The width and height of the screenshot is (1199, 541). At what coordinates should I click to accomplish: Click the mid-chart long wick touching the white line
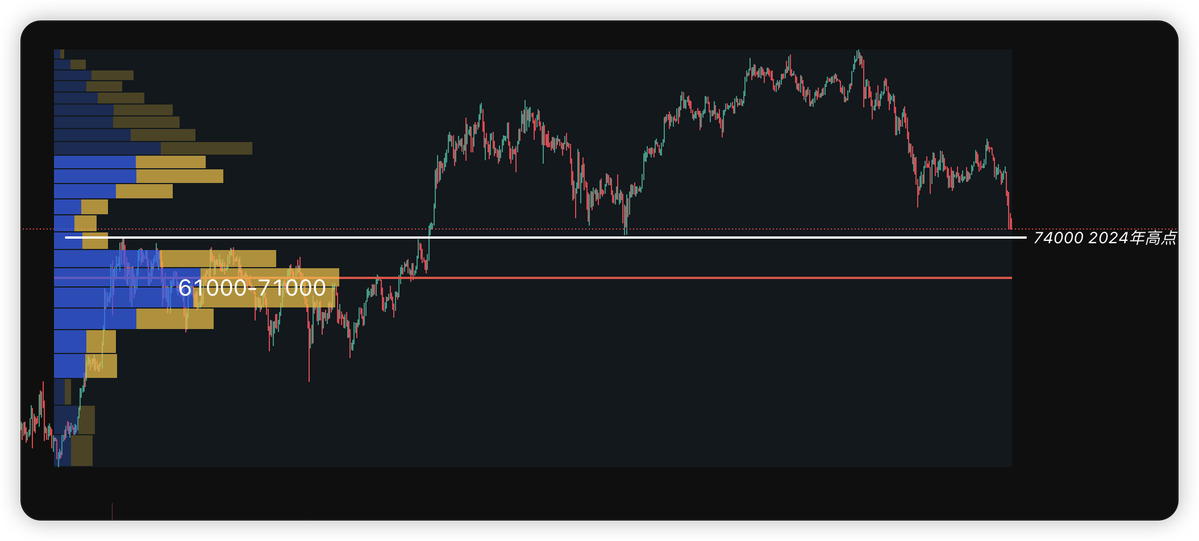click(x=625, y=228)
